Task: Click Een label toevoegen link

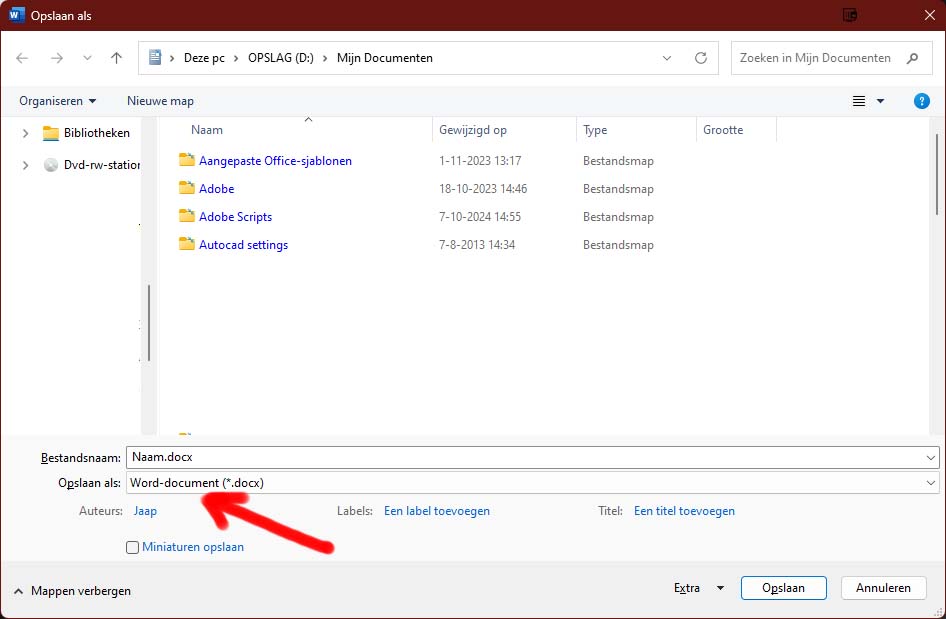Action: (x=437, y=511)
